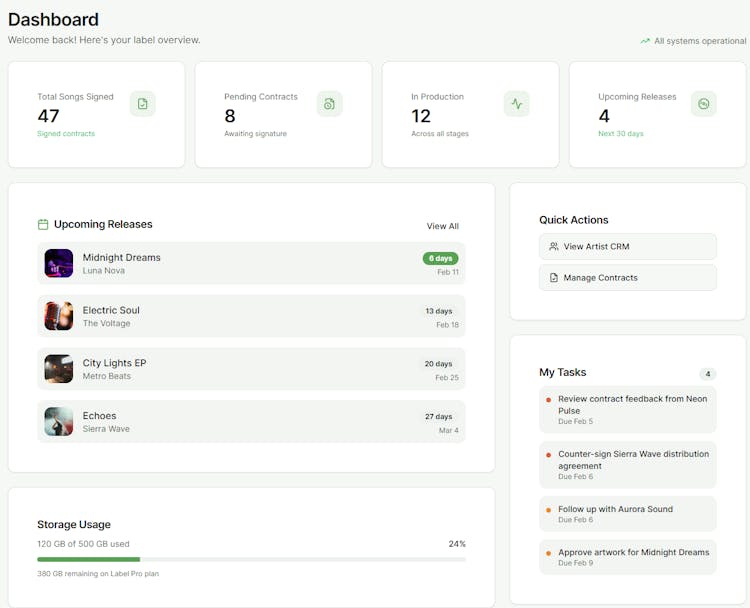
Task: Open the Manage Contracts quick action
Action: click(x=627, y=278)
